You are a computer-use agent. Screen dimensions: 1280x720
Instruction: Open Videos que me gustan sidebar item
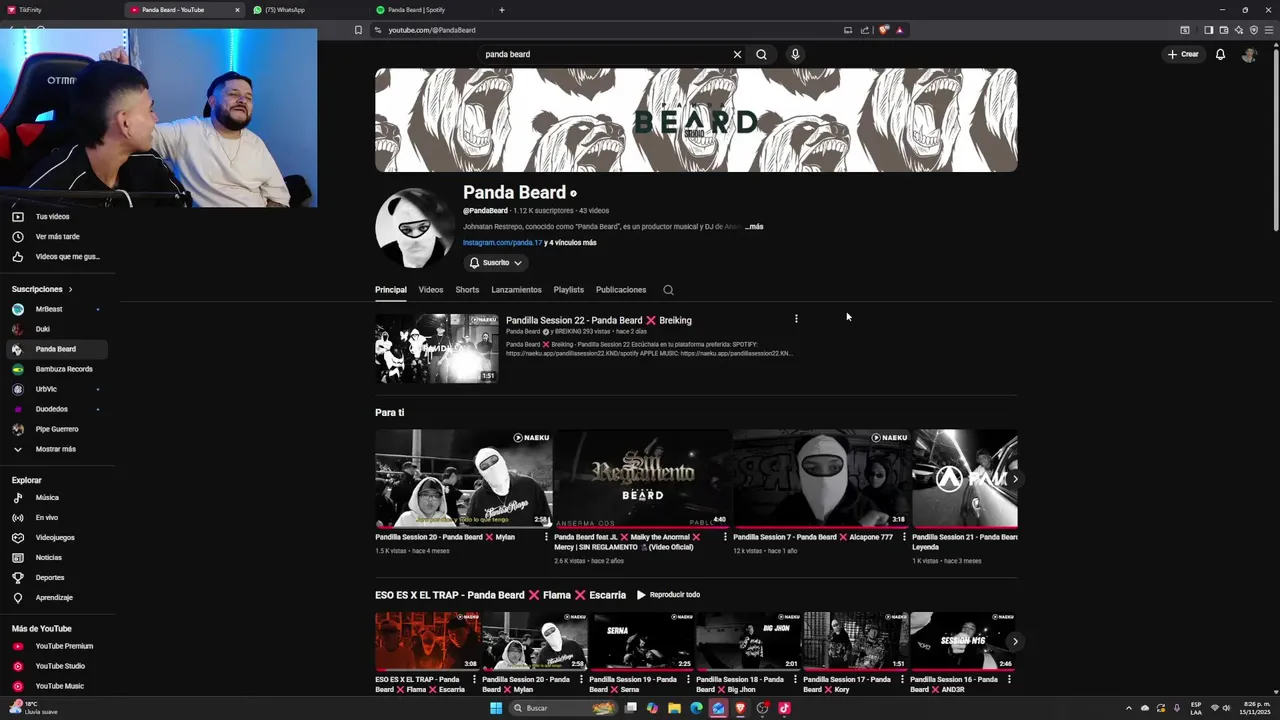coord(57,257)
